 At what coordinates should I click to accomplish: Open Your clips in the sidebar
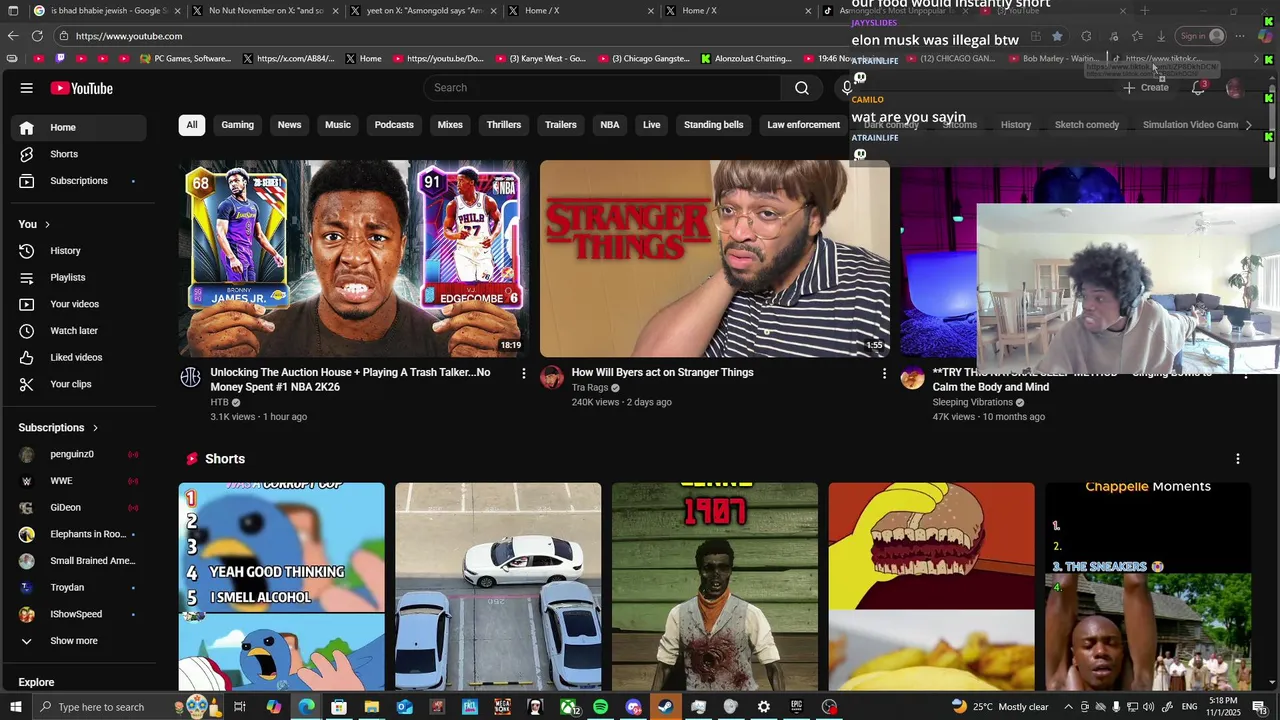tap(79, 384)
